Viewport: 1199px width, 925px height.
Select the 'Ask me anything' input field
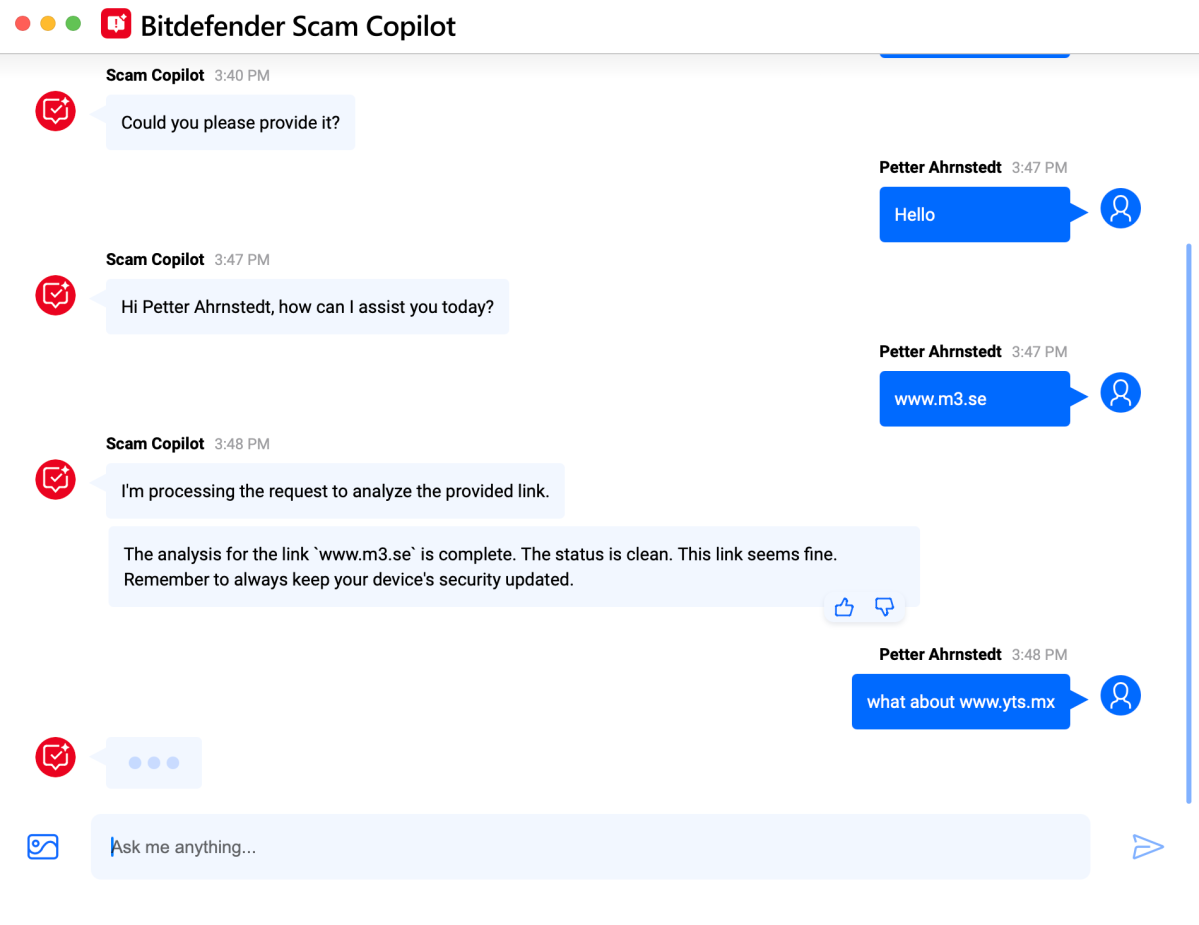click(590, 846)
